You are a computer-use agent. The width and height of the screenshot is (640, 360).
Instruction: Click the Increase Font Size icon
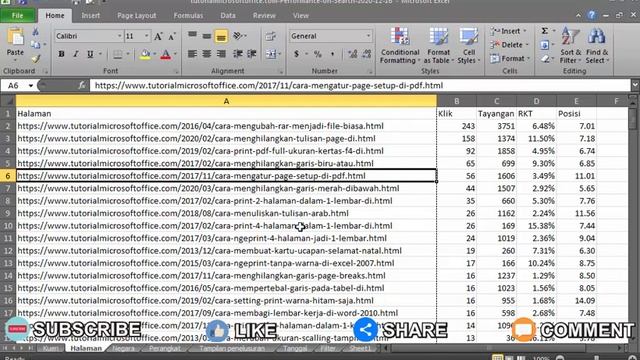(158, 36)
